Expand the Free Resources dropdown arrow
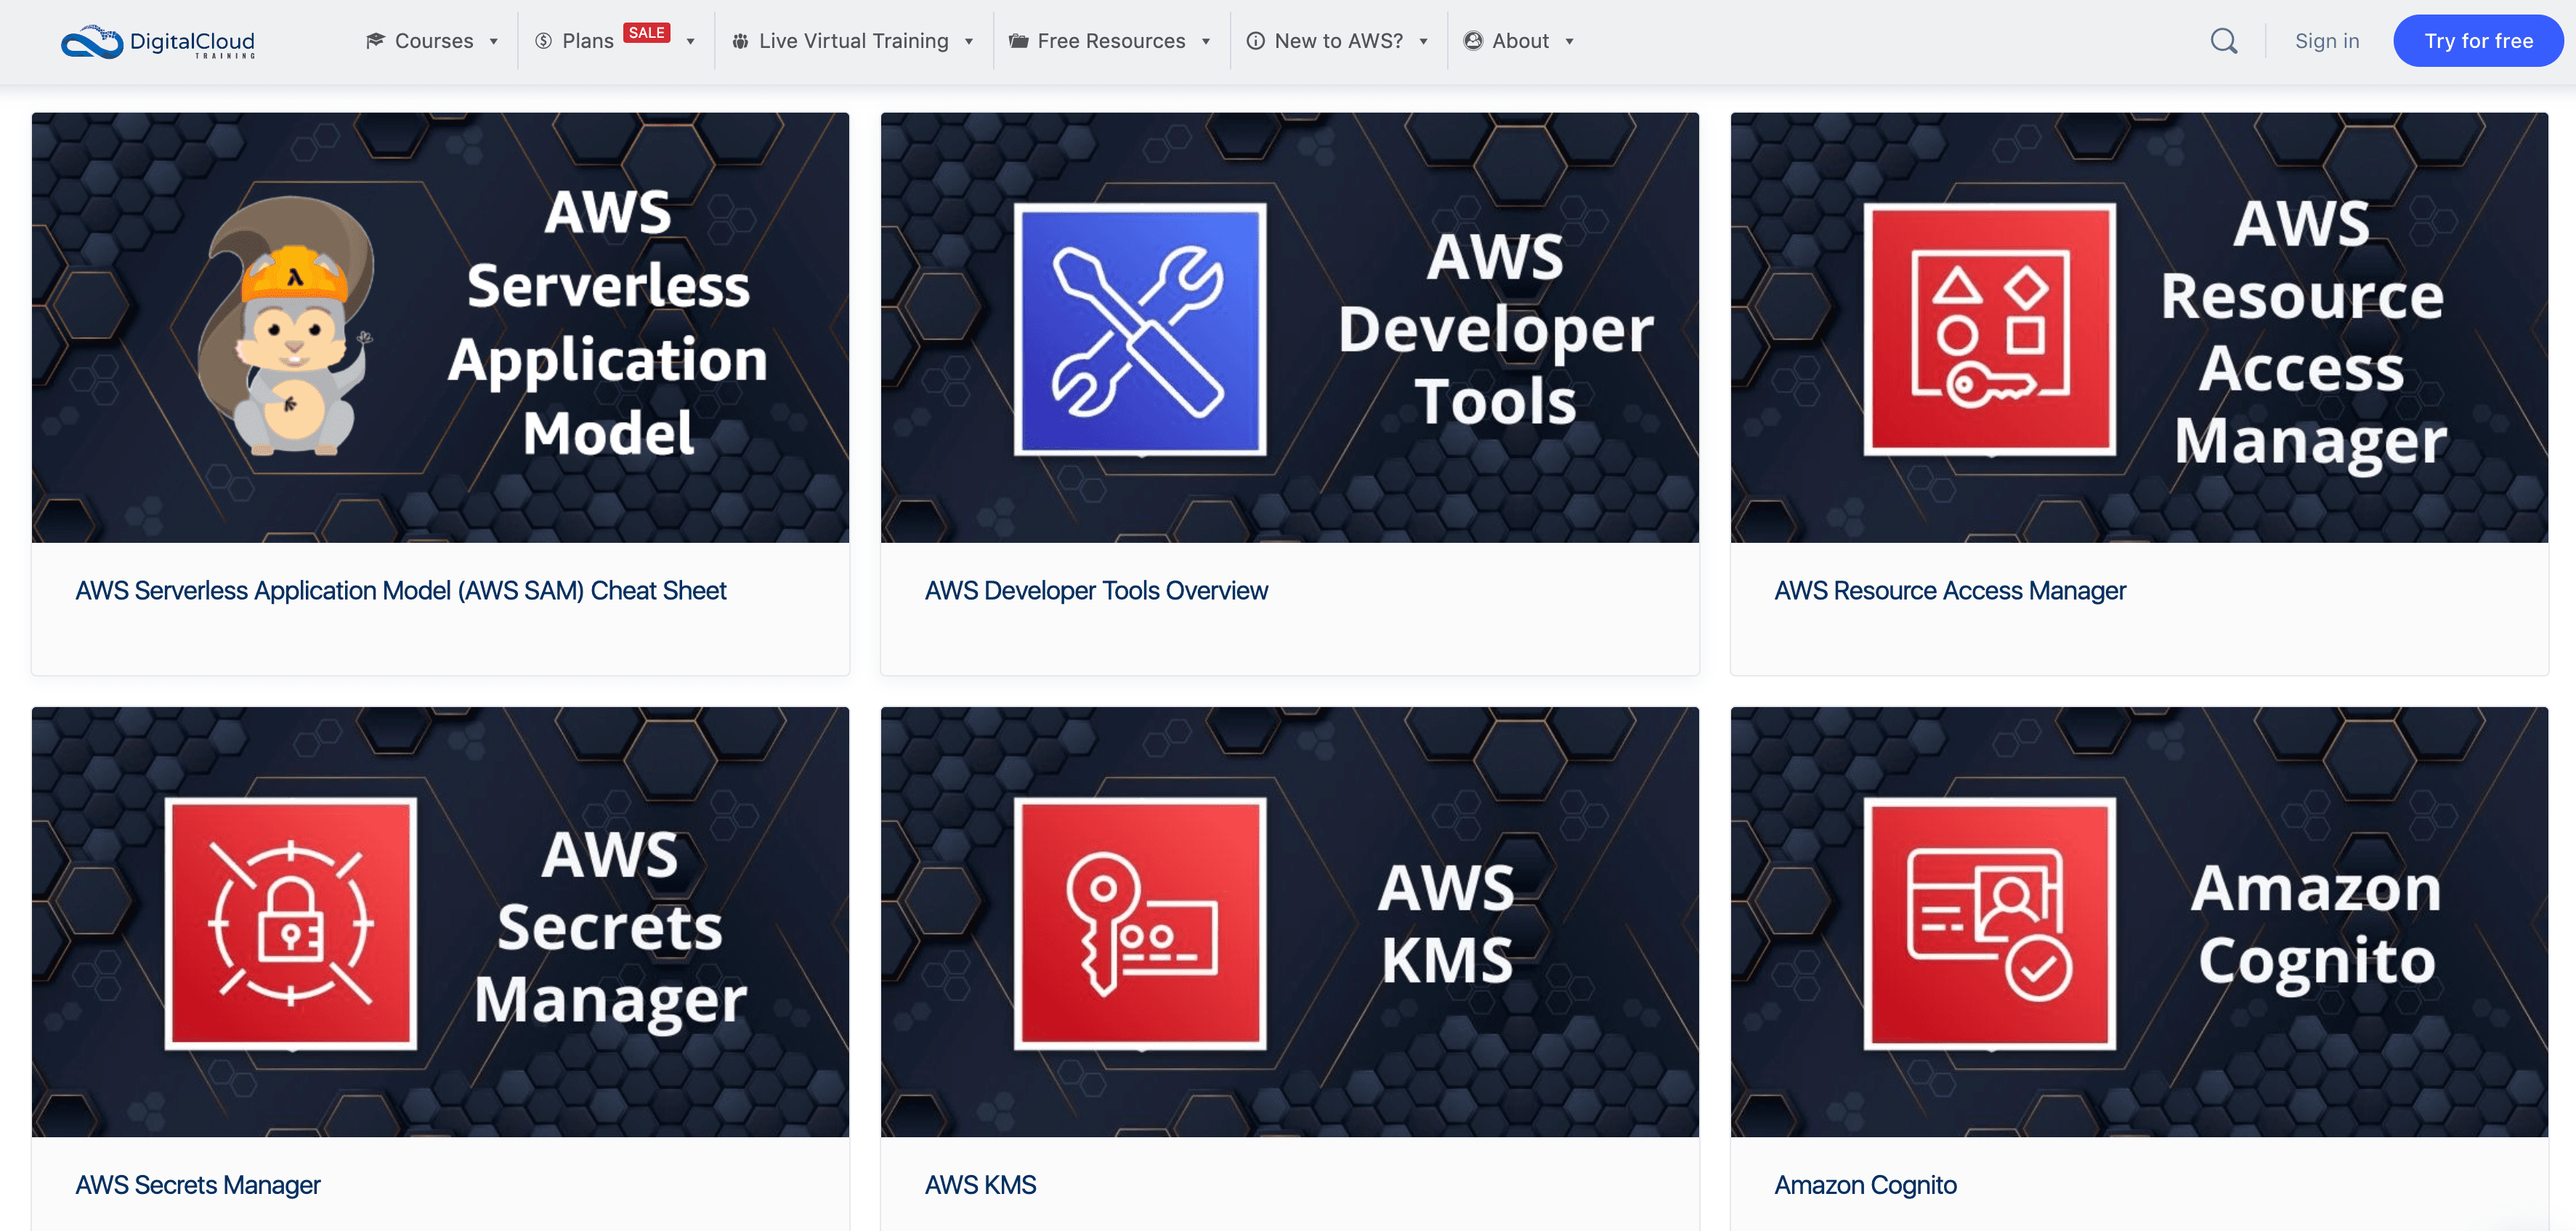Image resolution: width=2576 pixels, height=1231 pixels. 1206,42
